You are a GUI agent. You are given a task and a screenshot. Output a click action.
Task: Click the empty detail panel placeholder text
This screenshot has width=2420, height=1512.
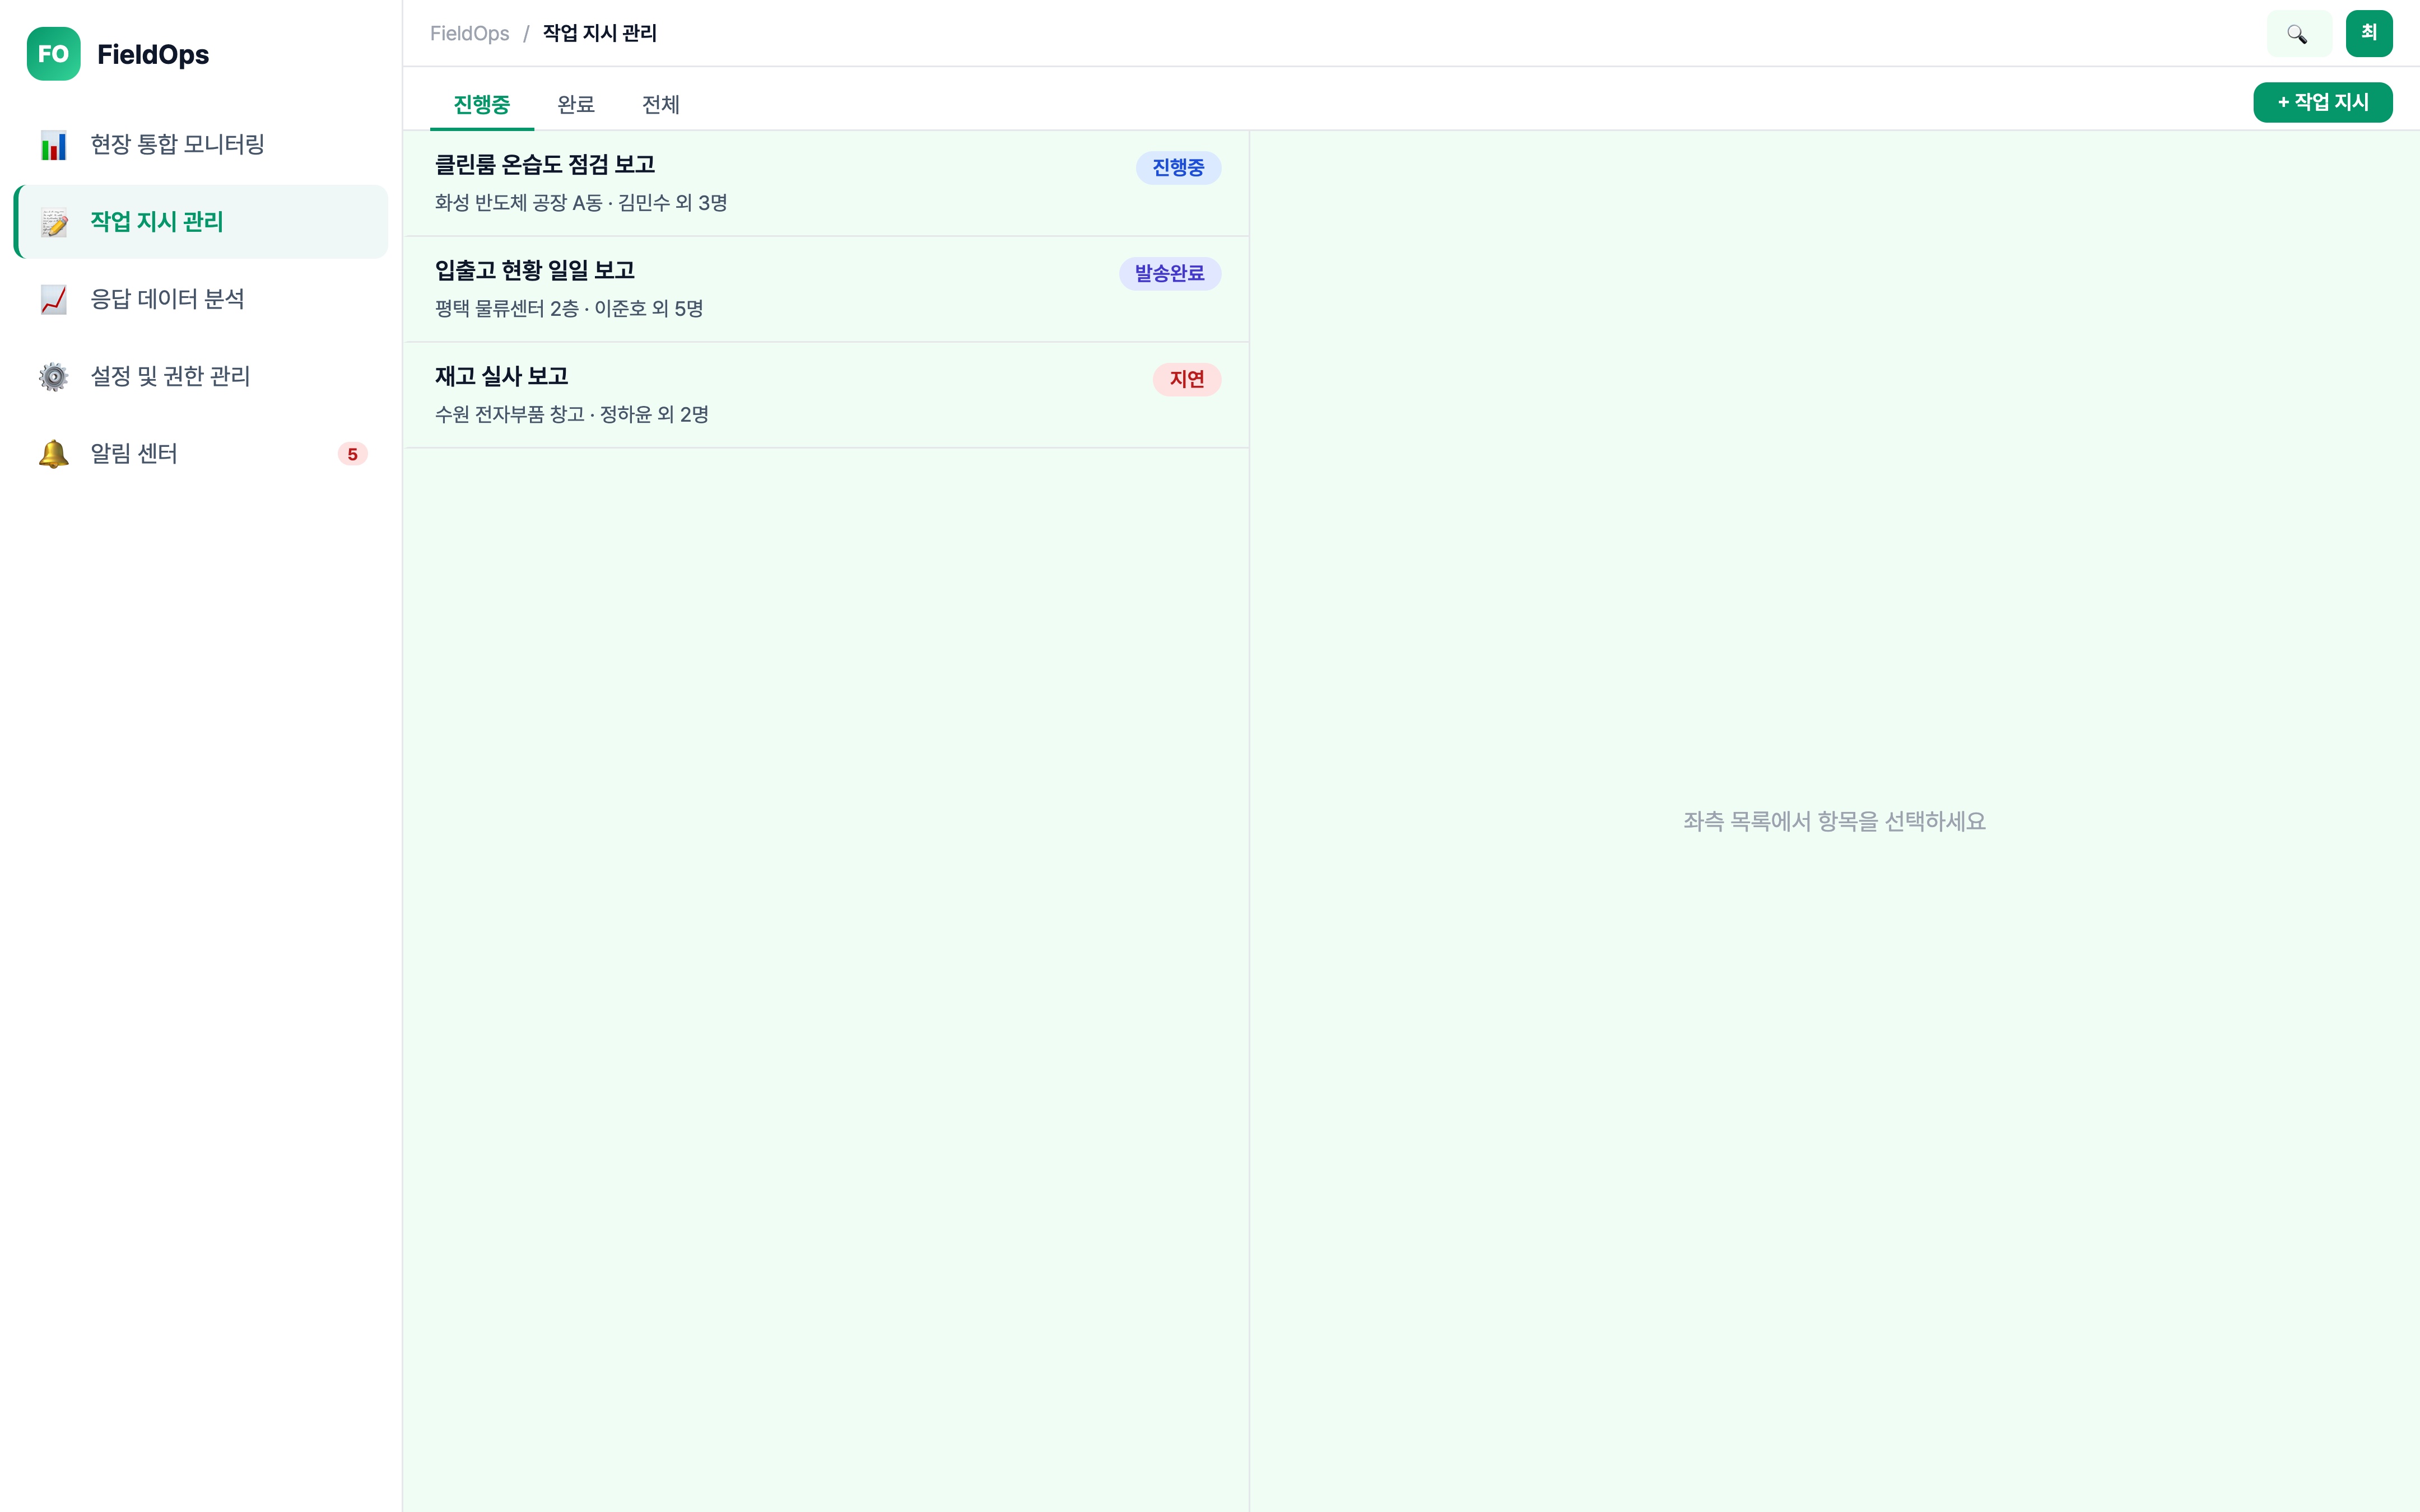[x=1833, y=821]
